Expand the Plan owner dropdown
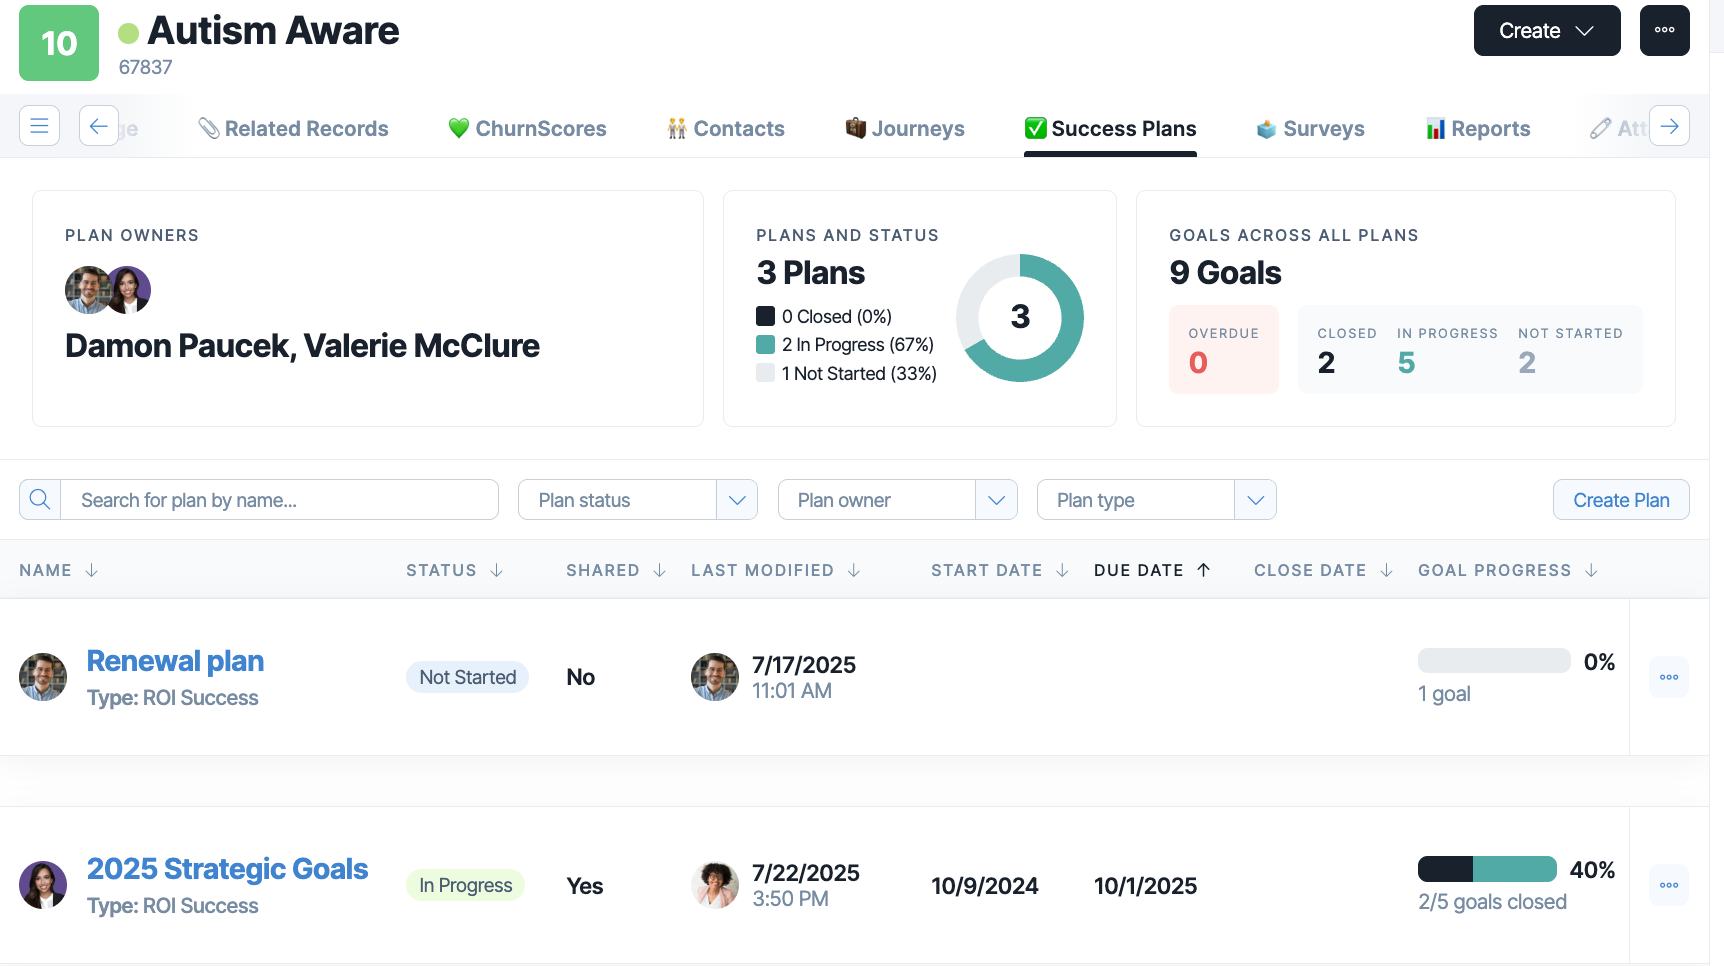 point(996,499)
